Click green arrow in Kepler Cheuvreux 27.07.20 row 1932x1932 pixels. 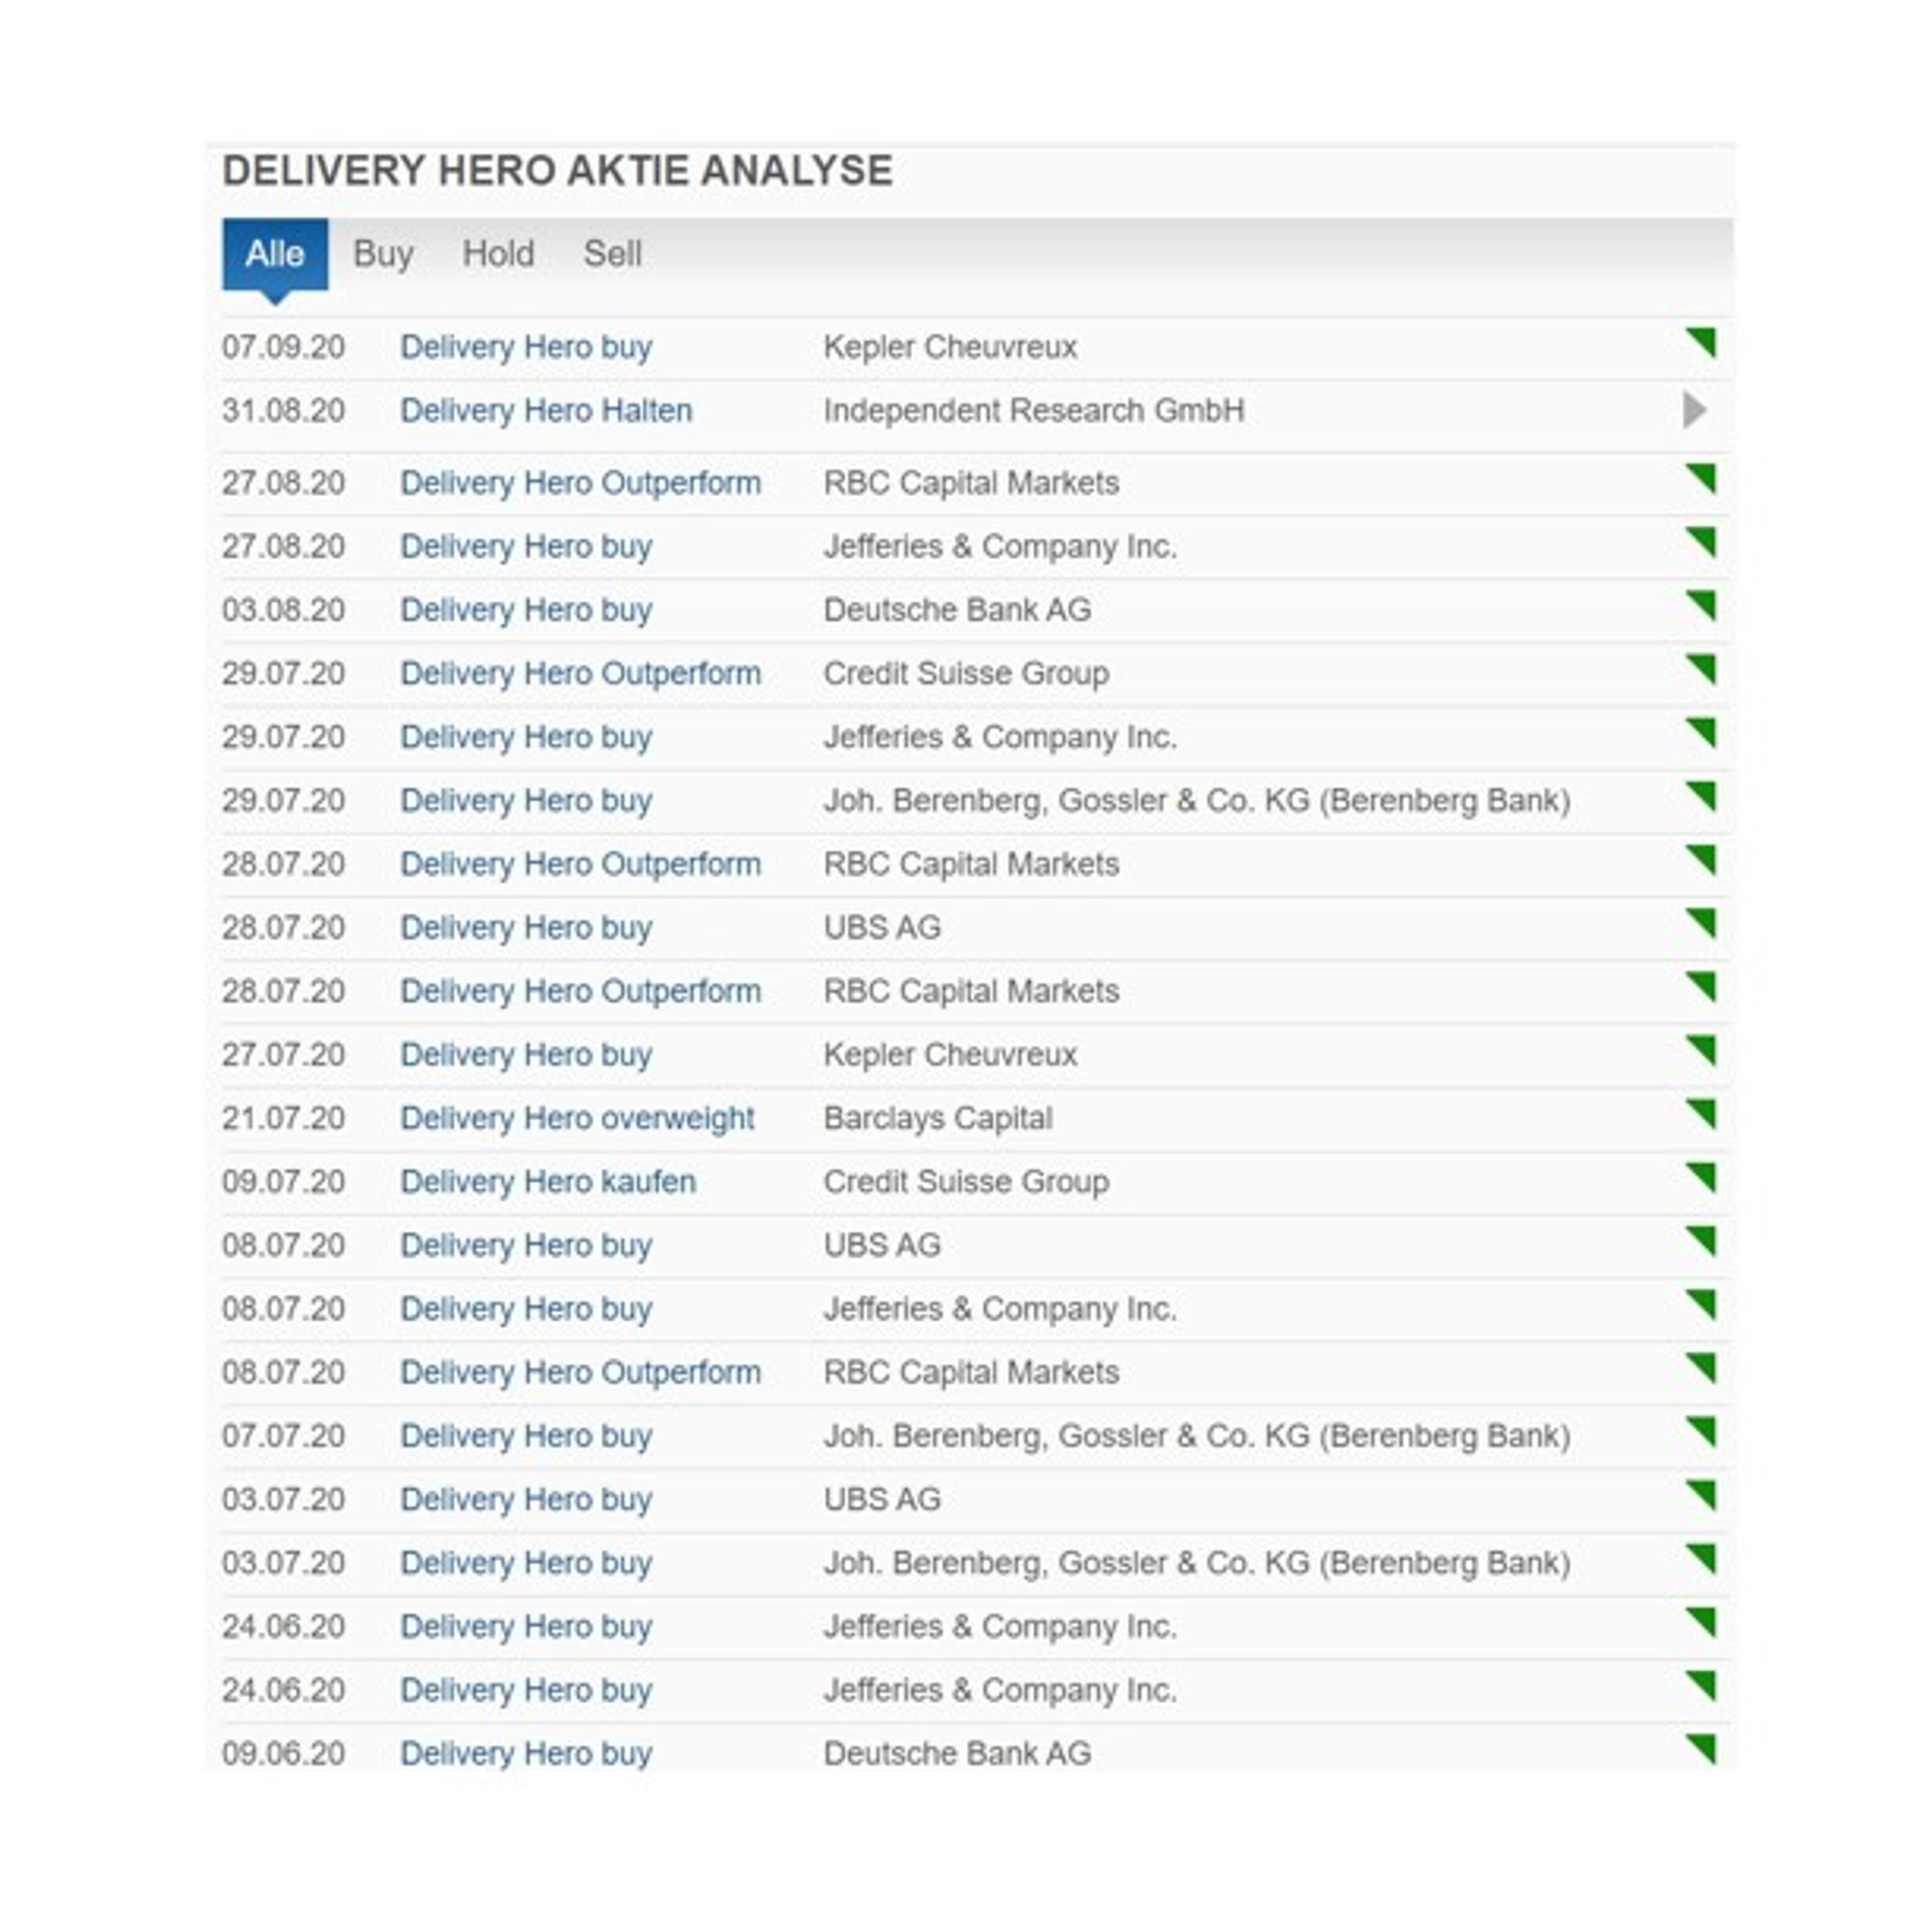[x=1700, y=1050]
